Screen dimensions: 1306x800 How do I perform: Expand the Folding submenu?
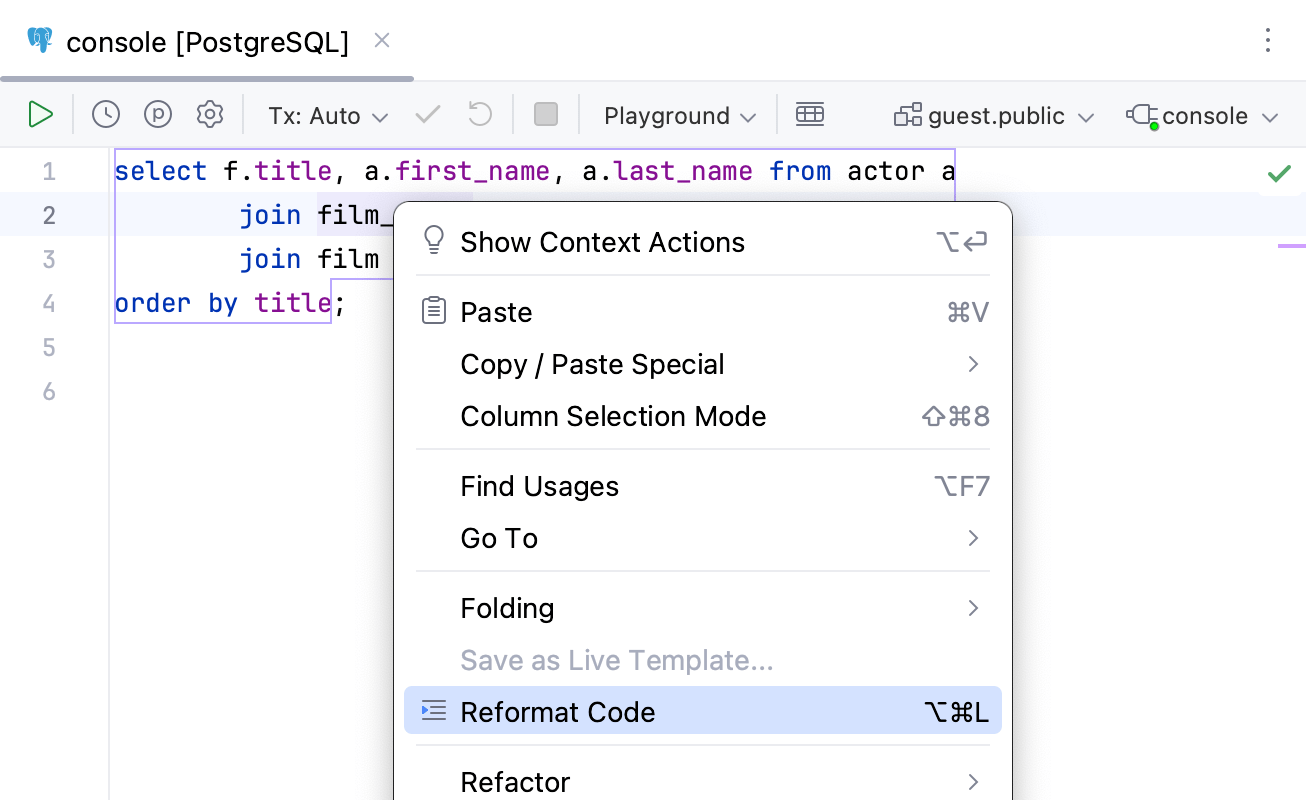coord(507,608)
